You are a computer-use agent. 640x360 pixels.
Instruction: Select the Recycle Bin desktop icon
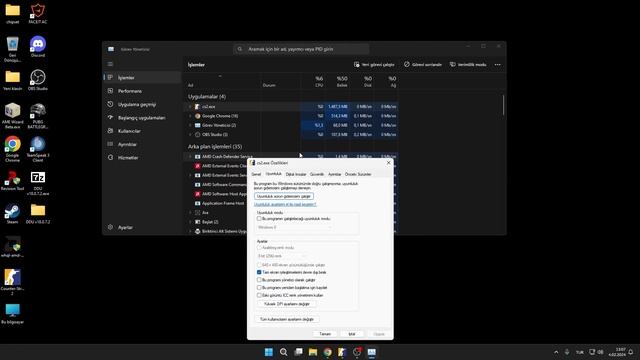tap(12, 49)
